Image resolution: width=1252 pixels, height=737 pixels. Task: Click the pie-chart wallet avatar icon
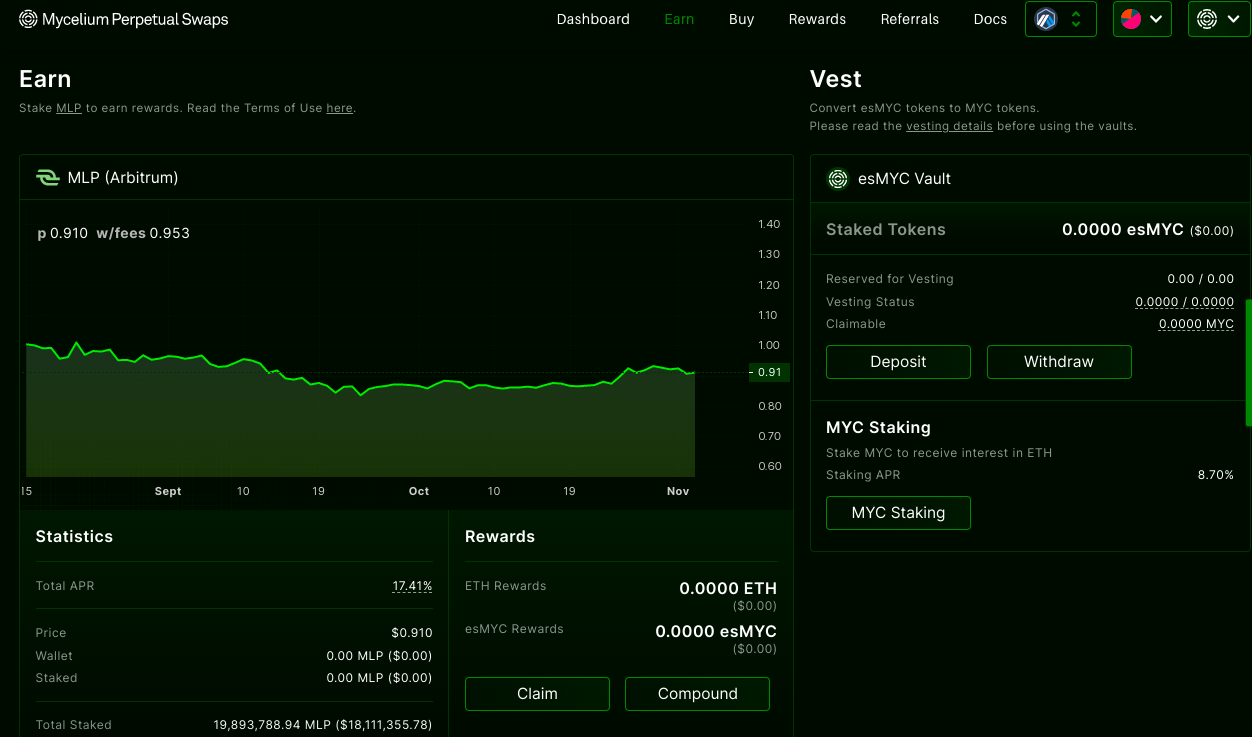click(x=1131, y=19)
